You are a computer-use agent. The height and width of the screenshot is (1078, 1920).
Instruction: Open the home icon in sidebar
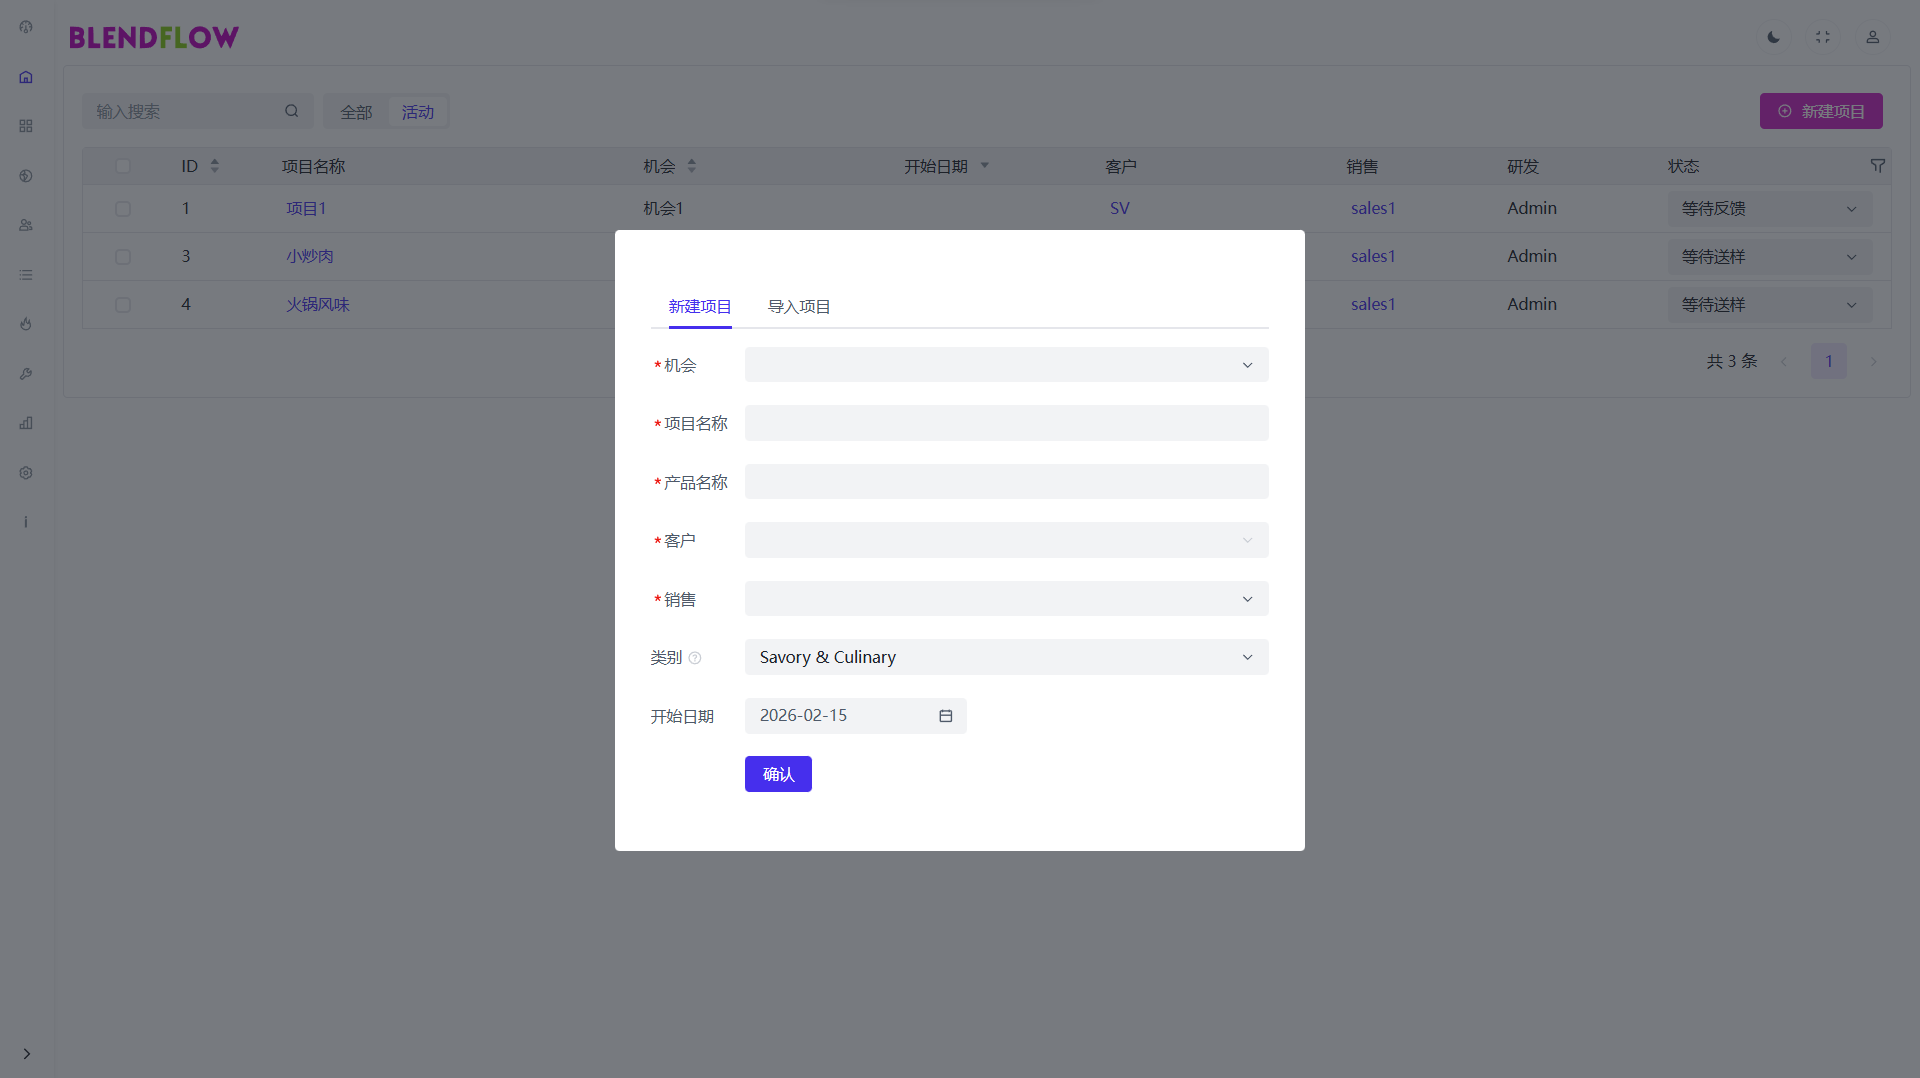(x=26, y=77)
